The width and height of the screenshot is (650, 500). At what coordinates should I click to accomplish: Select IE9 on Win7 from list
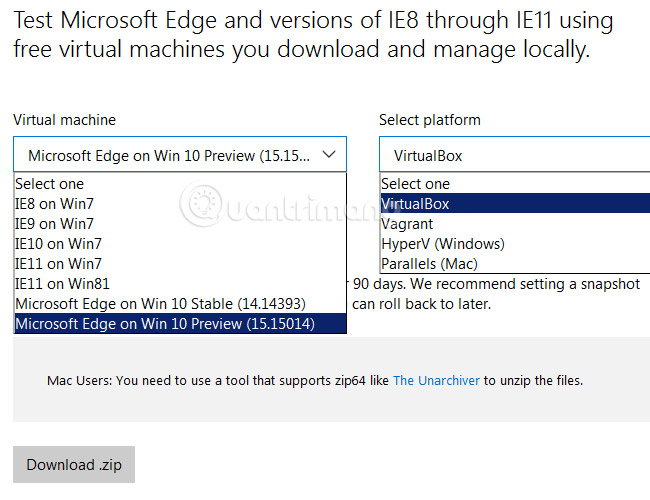pyautogui.click(x=54, y=223)
